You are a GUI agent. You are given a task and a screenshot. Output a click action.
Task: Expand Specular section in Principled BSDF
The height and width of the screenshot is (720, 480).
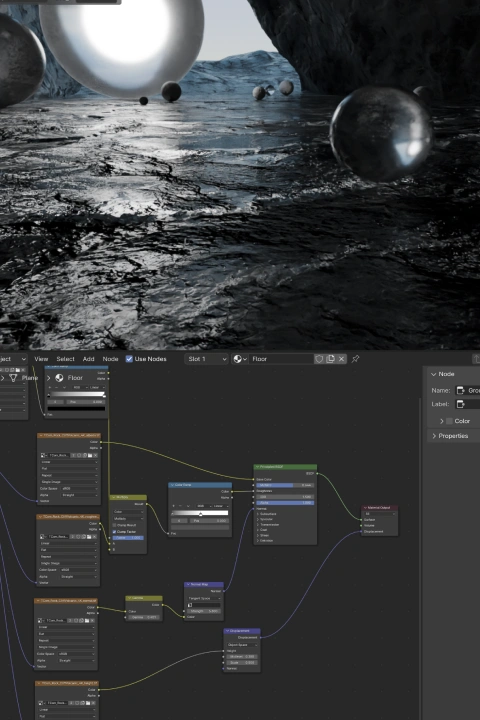point(258,519)
